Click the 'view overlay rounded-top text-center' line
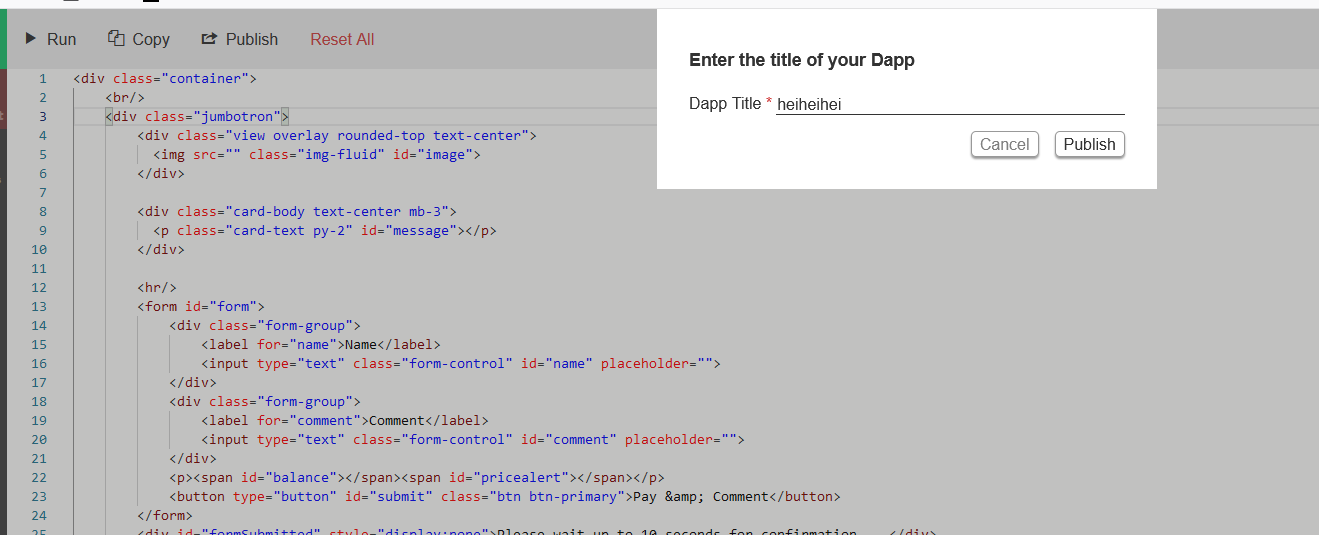The width and height of the screenshot is (1319, 535). click(x=337, y=135)
